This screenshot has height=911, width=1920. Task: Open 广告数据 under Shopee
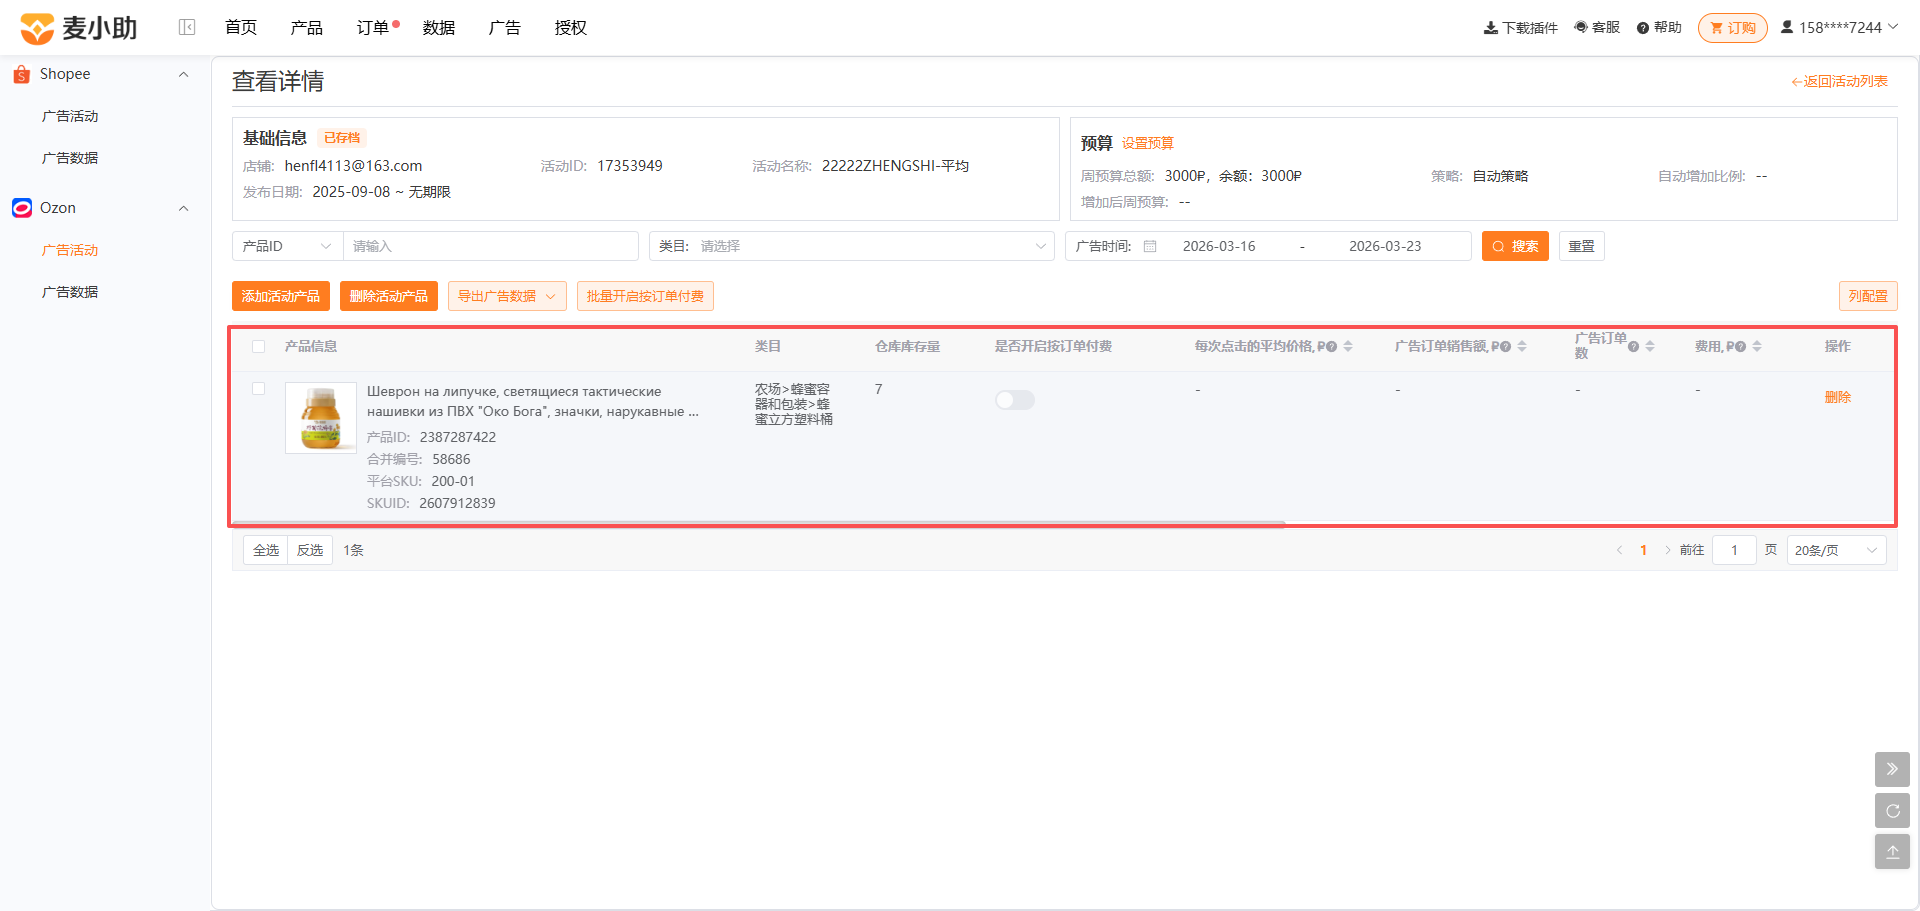click(x=70, y=158)
